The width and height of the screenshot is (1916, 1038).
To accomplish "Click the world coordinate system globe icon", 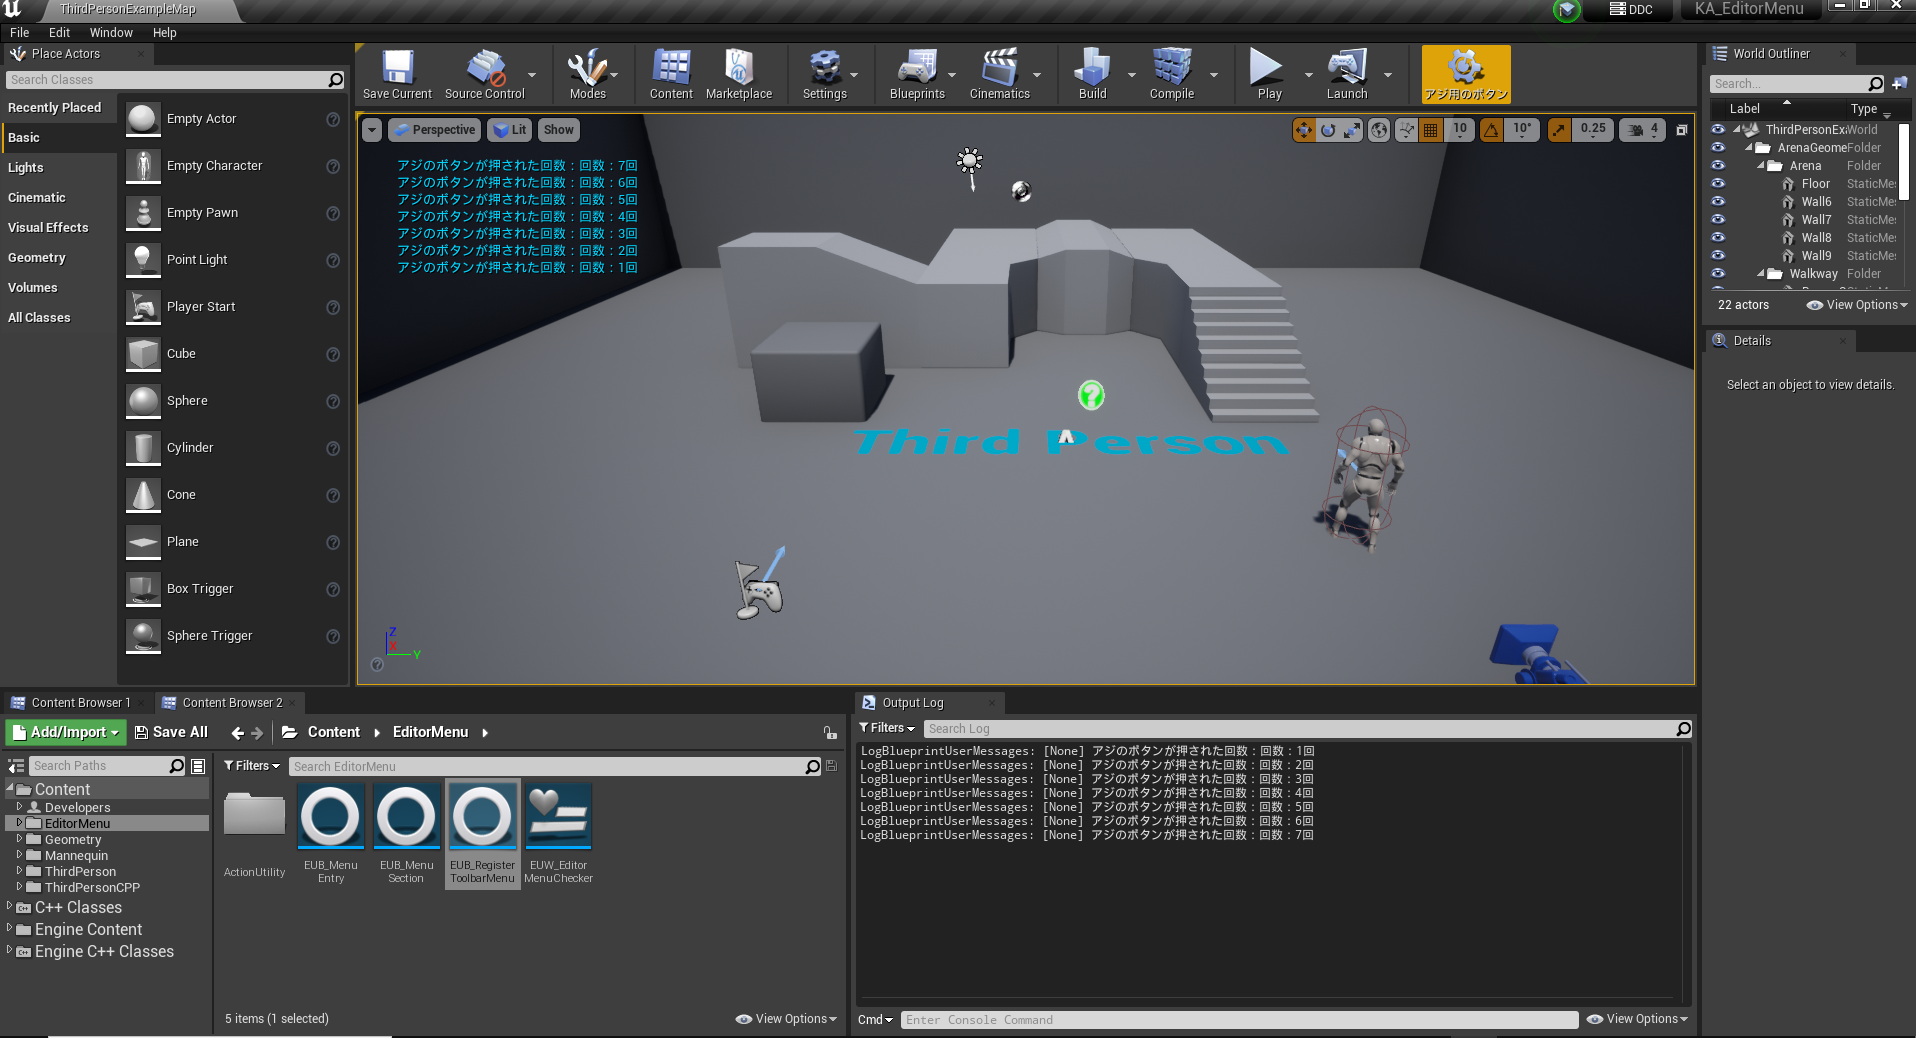I will (1379, 130).
